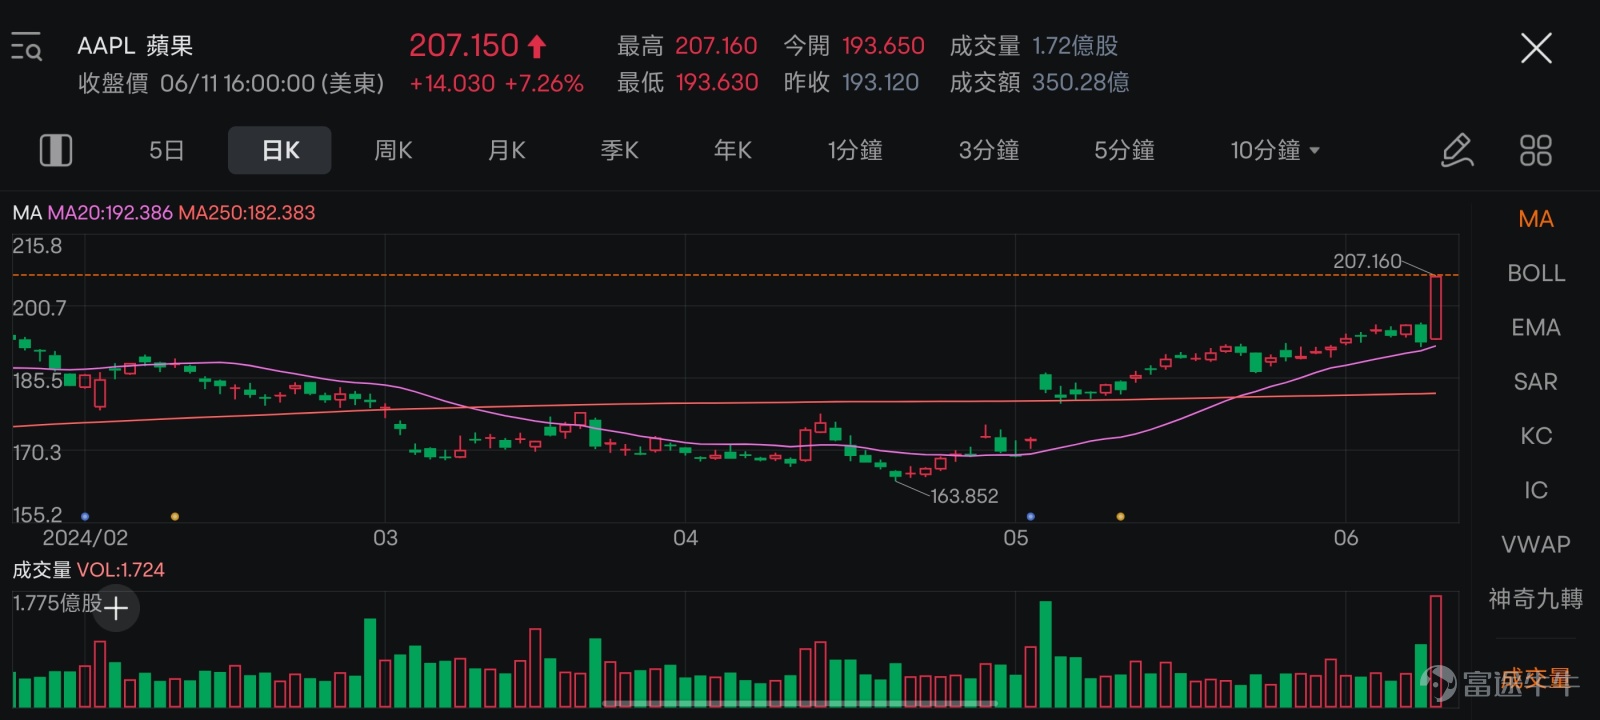Screen dimensions: 1600x720
Task: Open the drawing pencil tool
Action: [x=1457, y=150]
